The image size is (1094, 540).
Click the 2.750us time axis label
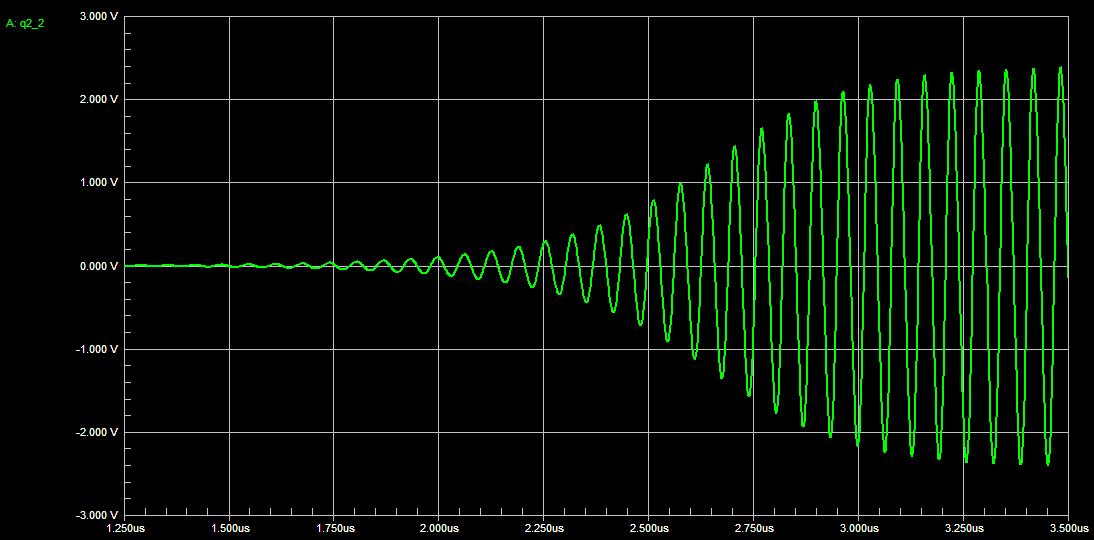(x=753, y=527)
